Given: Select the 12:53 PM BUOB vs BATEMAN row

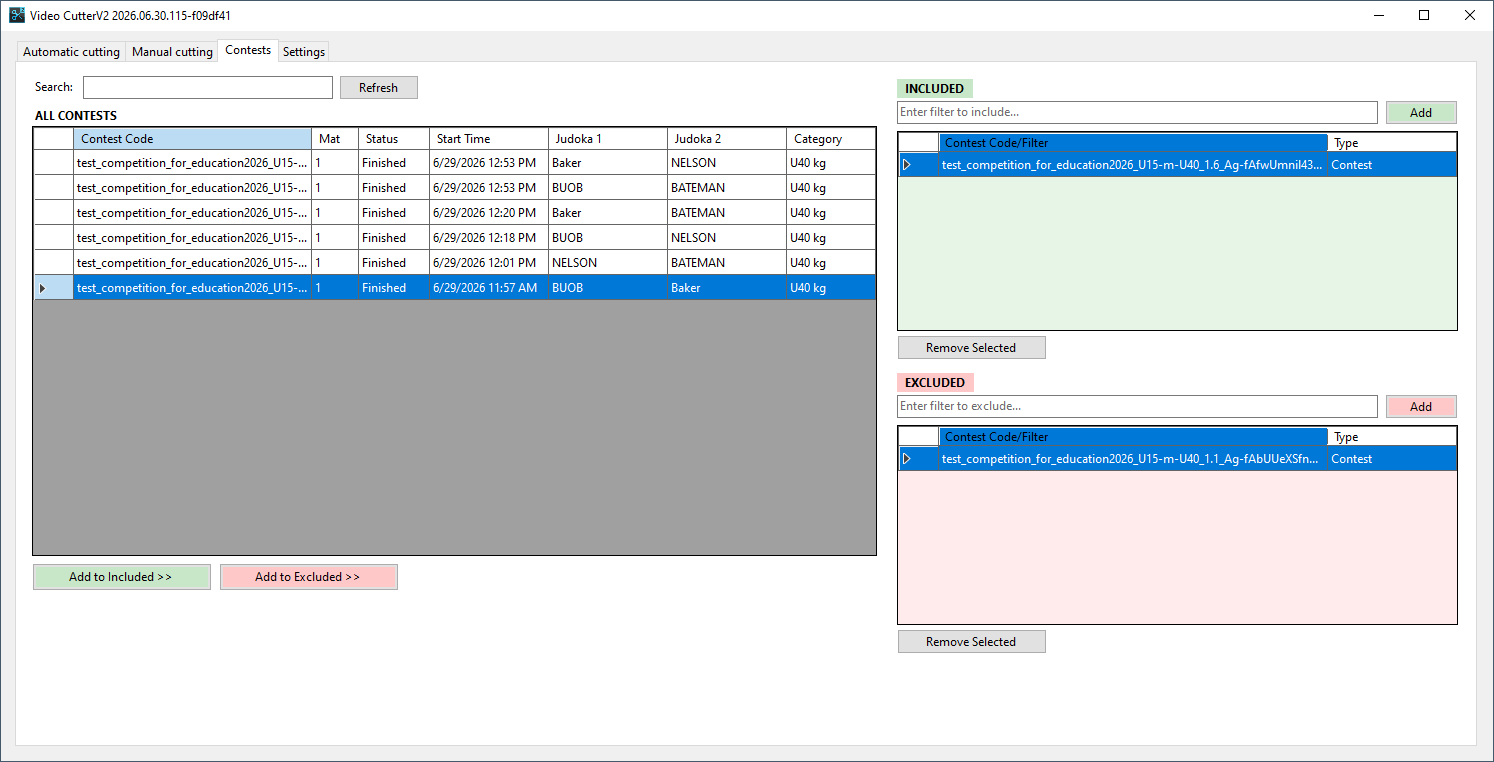Looking at the screenshot, I should pos(455,188).
